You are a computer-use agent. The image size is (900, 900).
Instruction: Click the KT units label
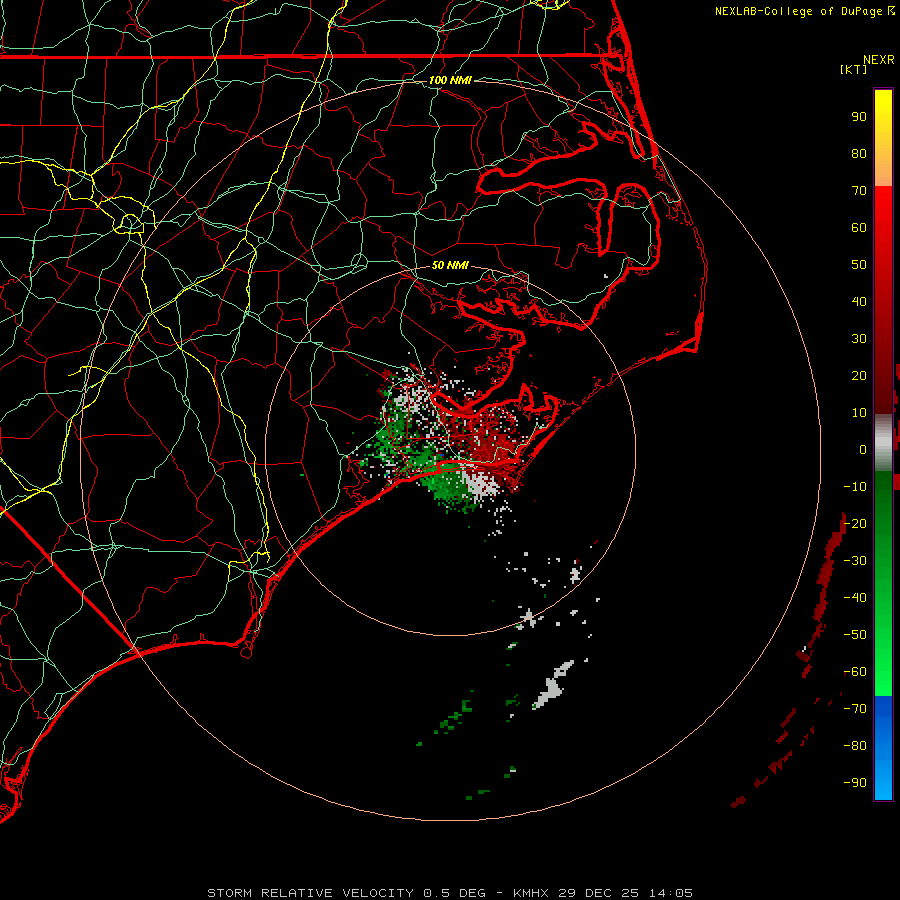point(853,69)
